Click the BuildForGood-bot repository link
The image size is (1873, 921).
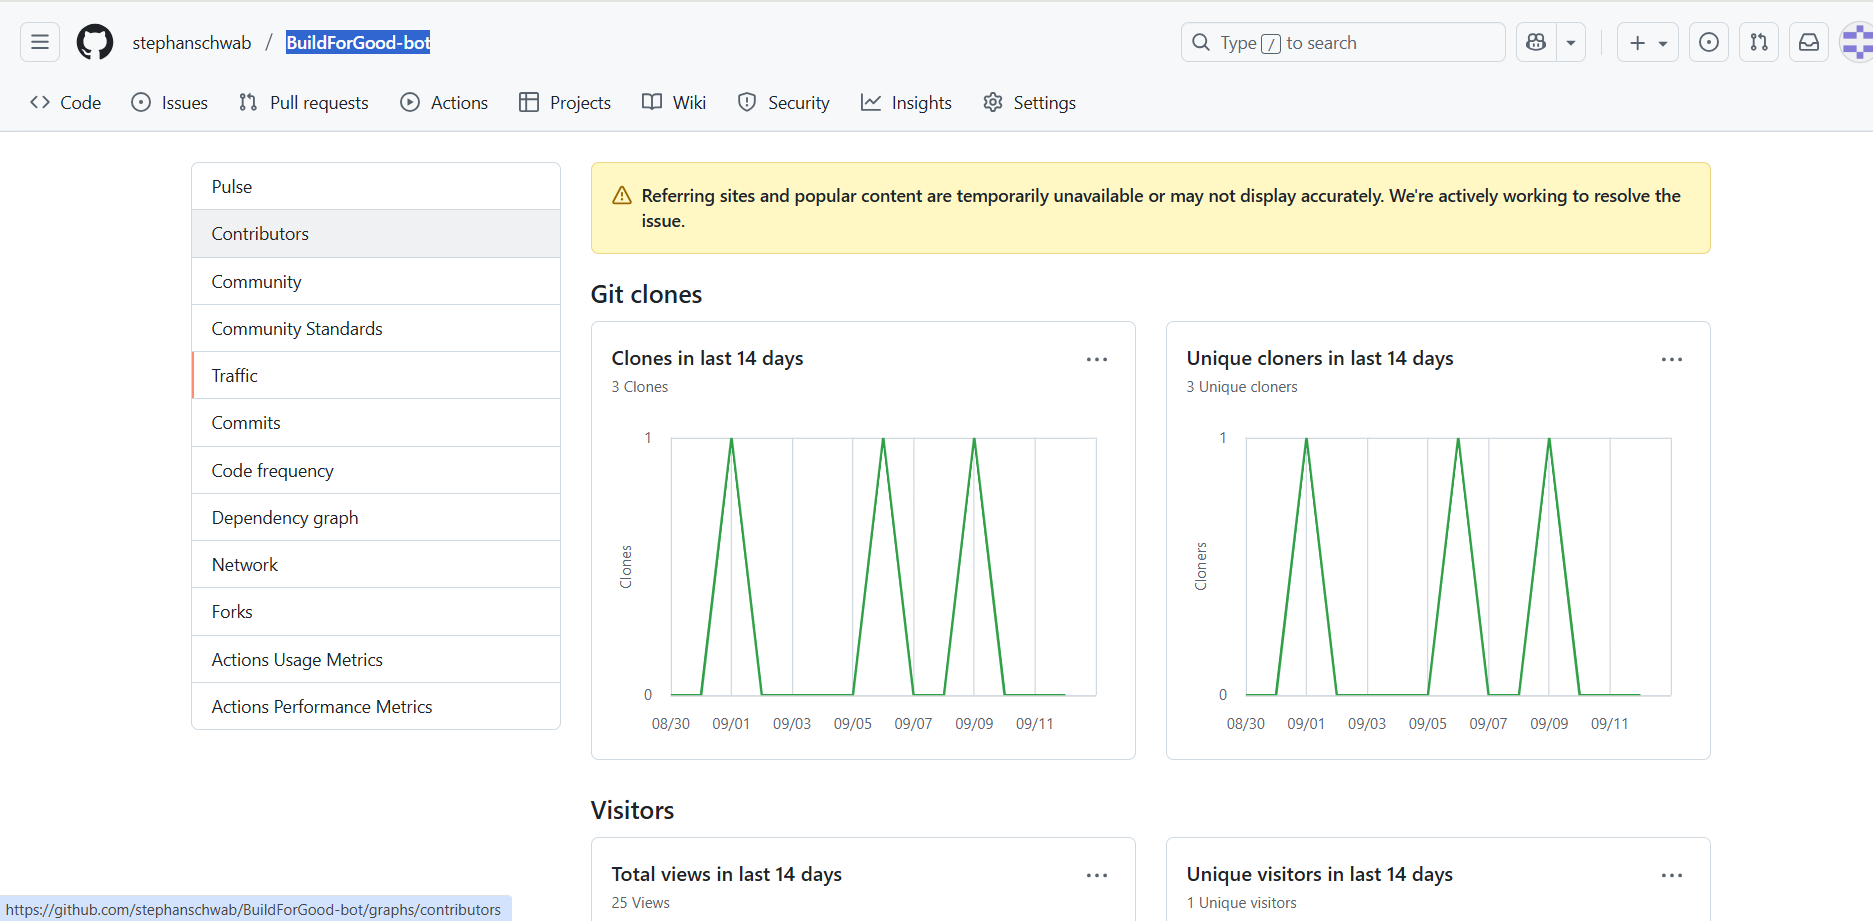(358, 43)
